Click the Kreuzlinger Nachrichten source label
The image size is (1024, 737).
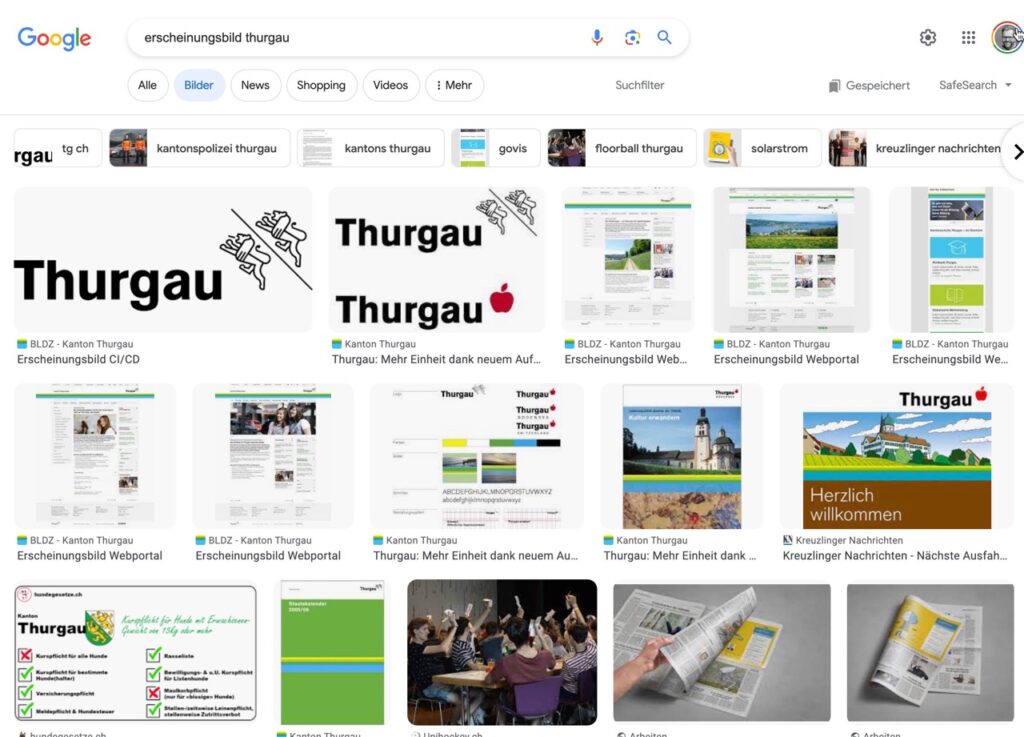(x=849, y=540)
